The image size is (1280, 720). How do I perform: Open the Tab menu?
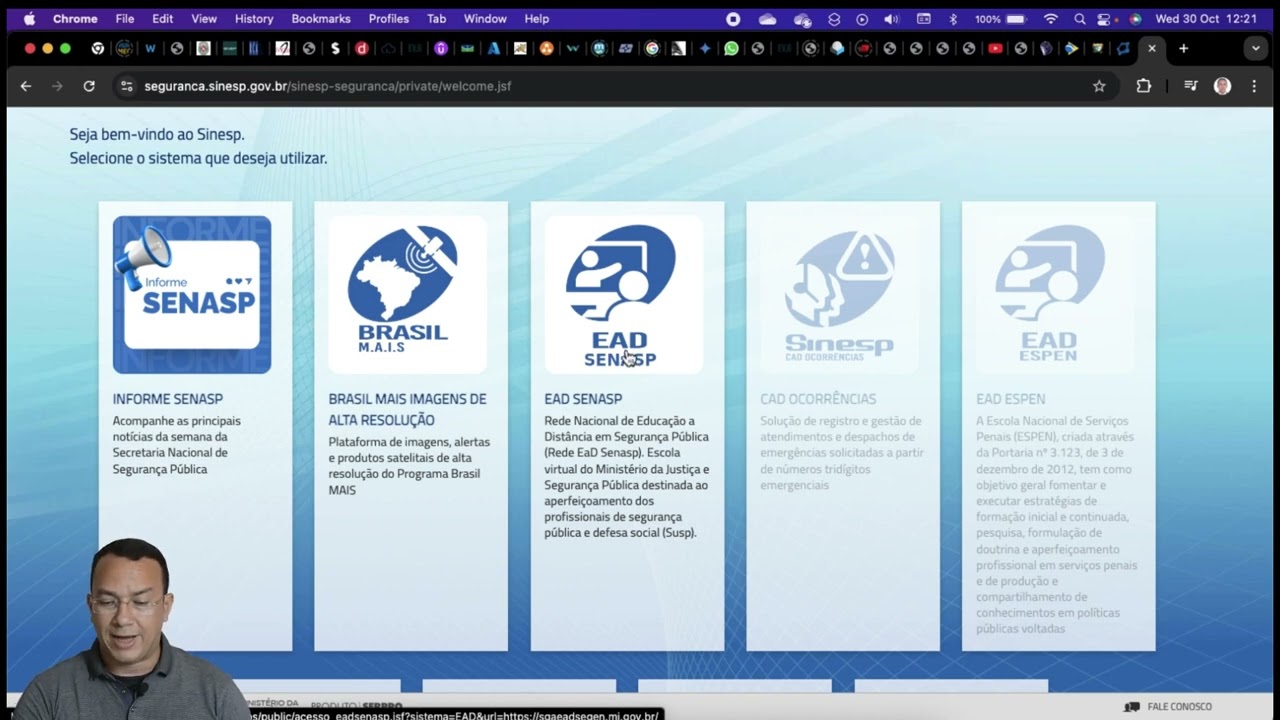[x=437, y=19]
